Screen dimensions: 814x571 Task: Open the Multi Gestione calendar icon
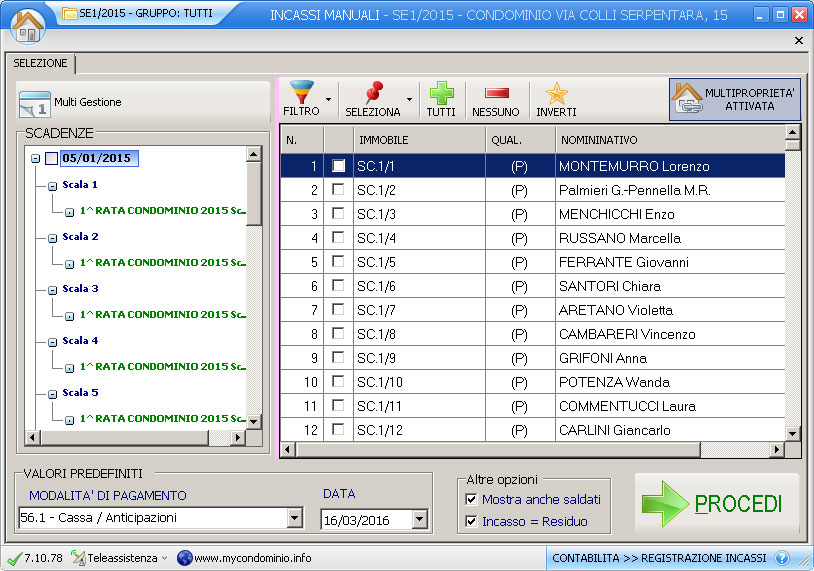(35, 103)
